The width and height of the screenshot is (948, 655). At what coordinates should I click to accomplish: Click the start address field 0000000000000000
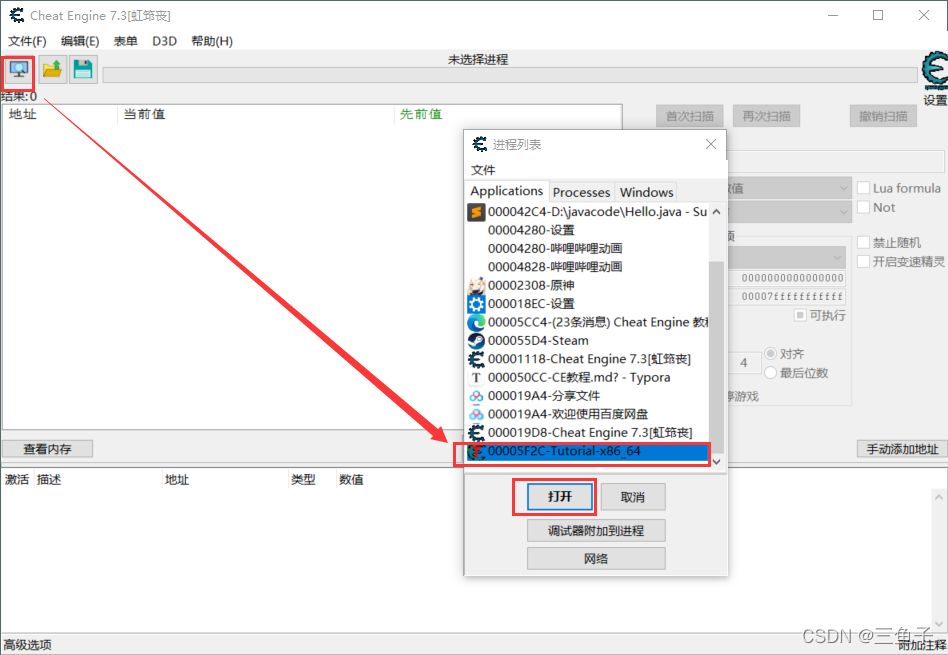786,278
